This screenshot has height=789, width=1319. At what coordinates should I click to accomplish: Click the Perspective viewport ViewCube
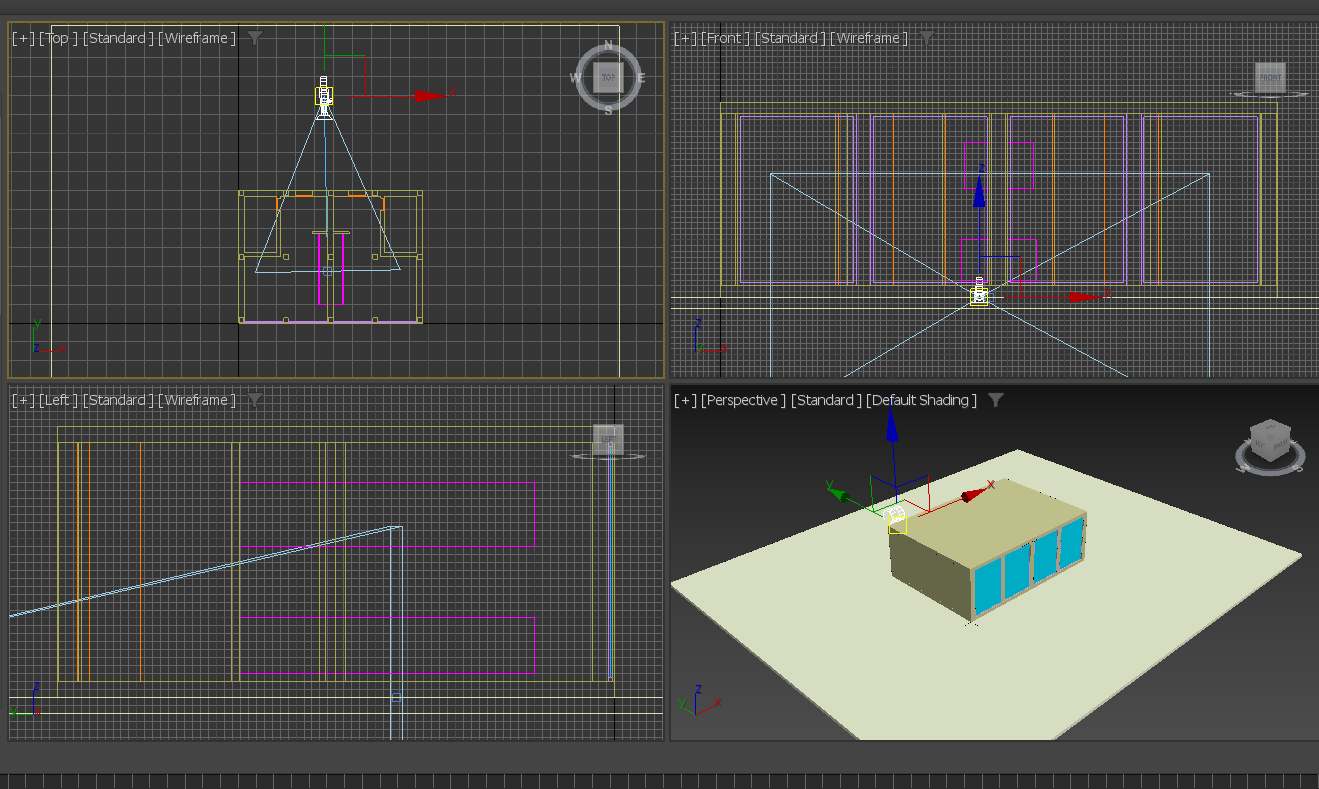point(1269,440)
